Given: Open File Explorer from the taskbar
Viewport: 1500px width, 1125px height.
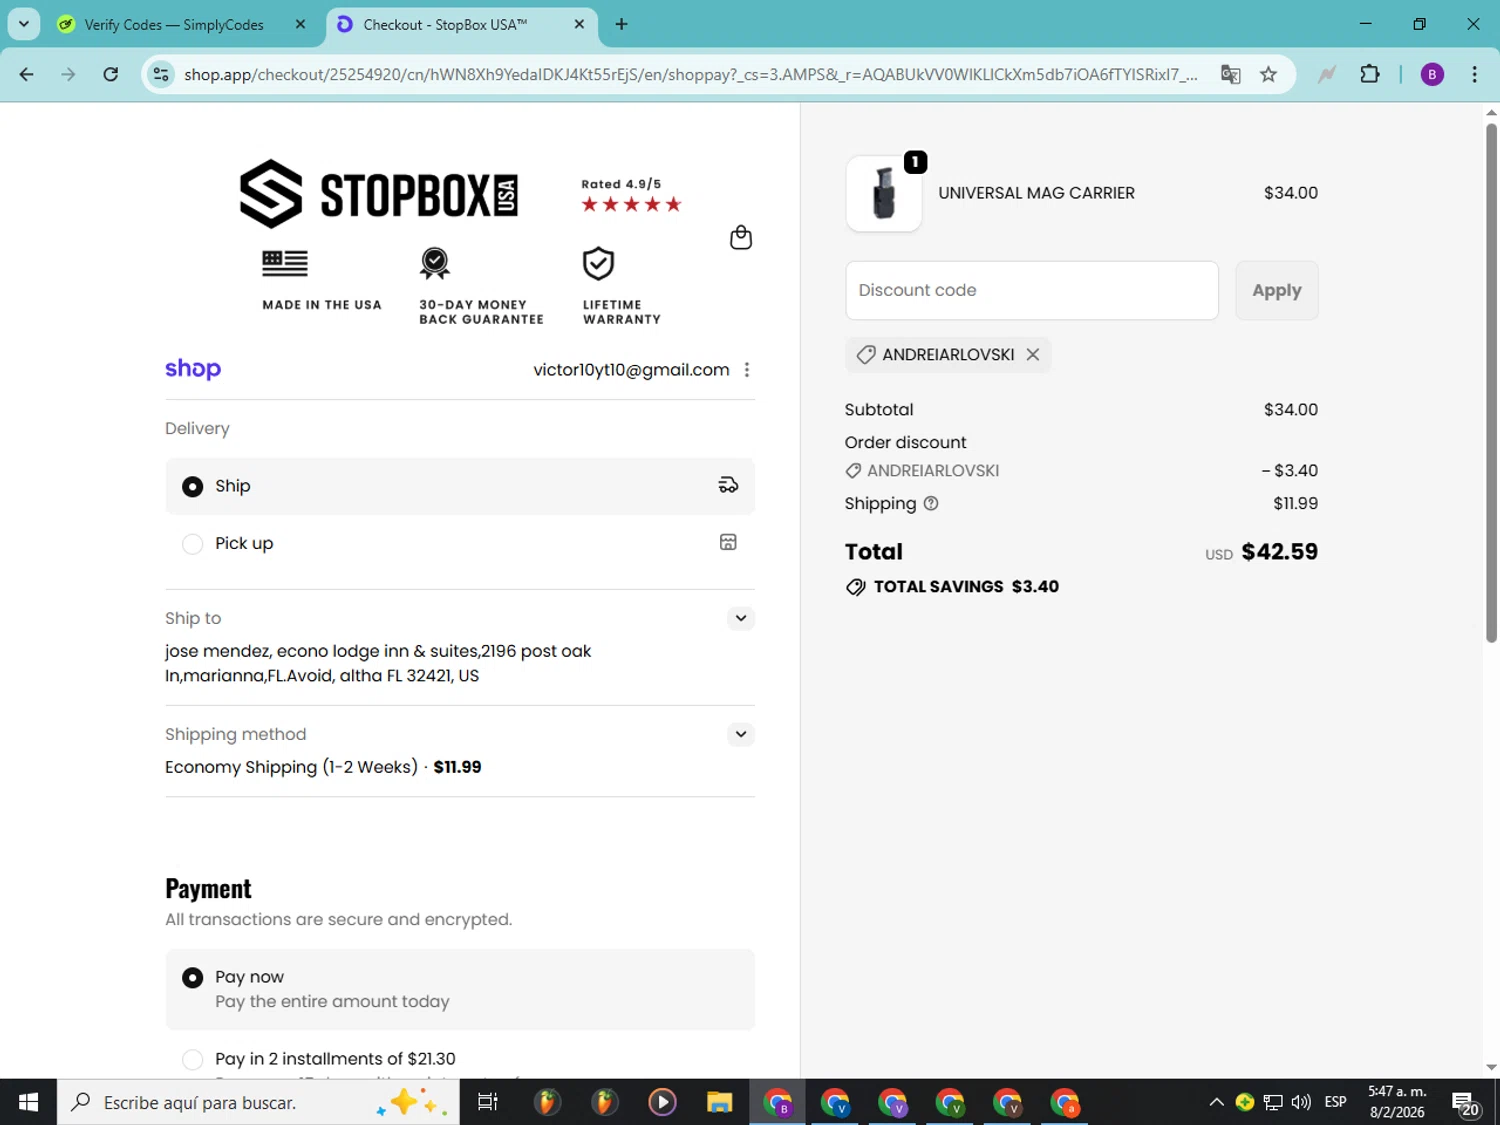Looking at the screenshot, I should point(719,1102).
